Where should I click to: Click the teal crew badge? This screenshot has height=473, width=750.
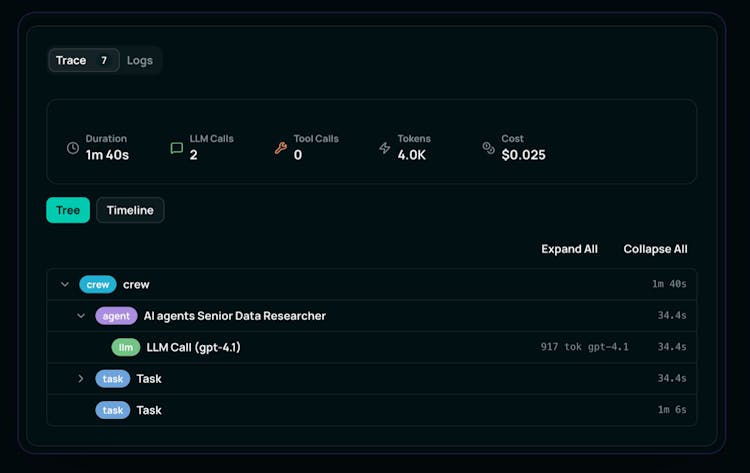(x=98, y=284)
